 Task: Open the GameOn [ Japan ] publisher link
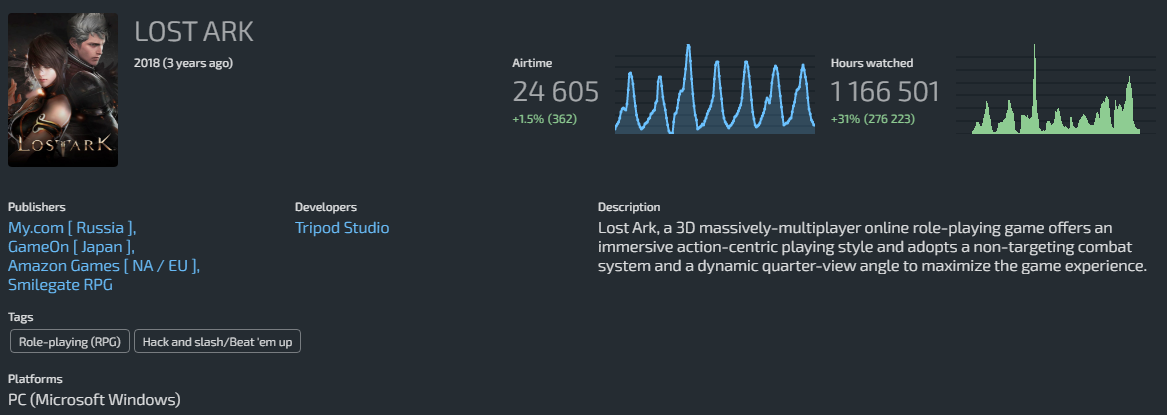pos(69,247)
